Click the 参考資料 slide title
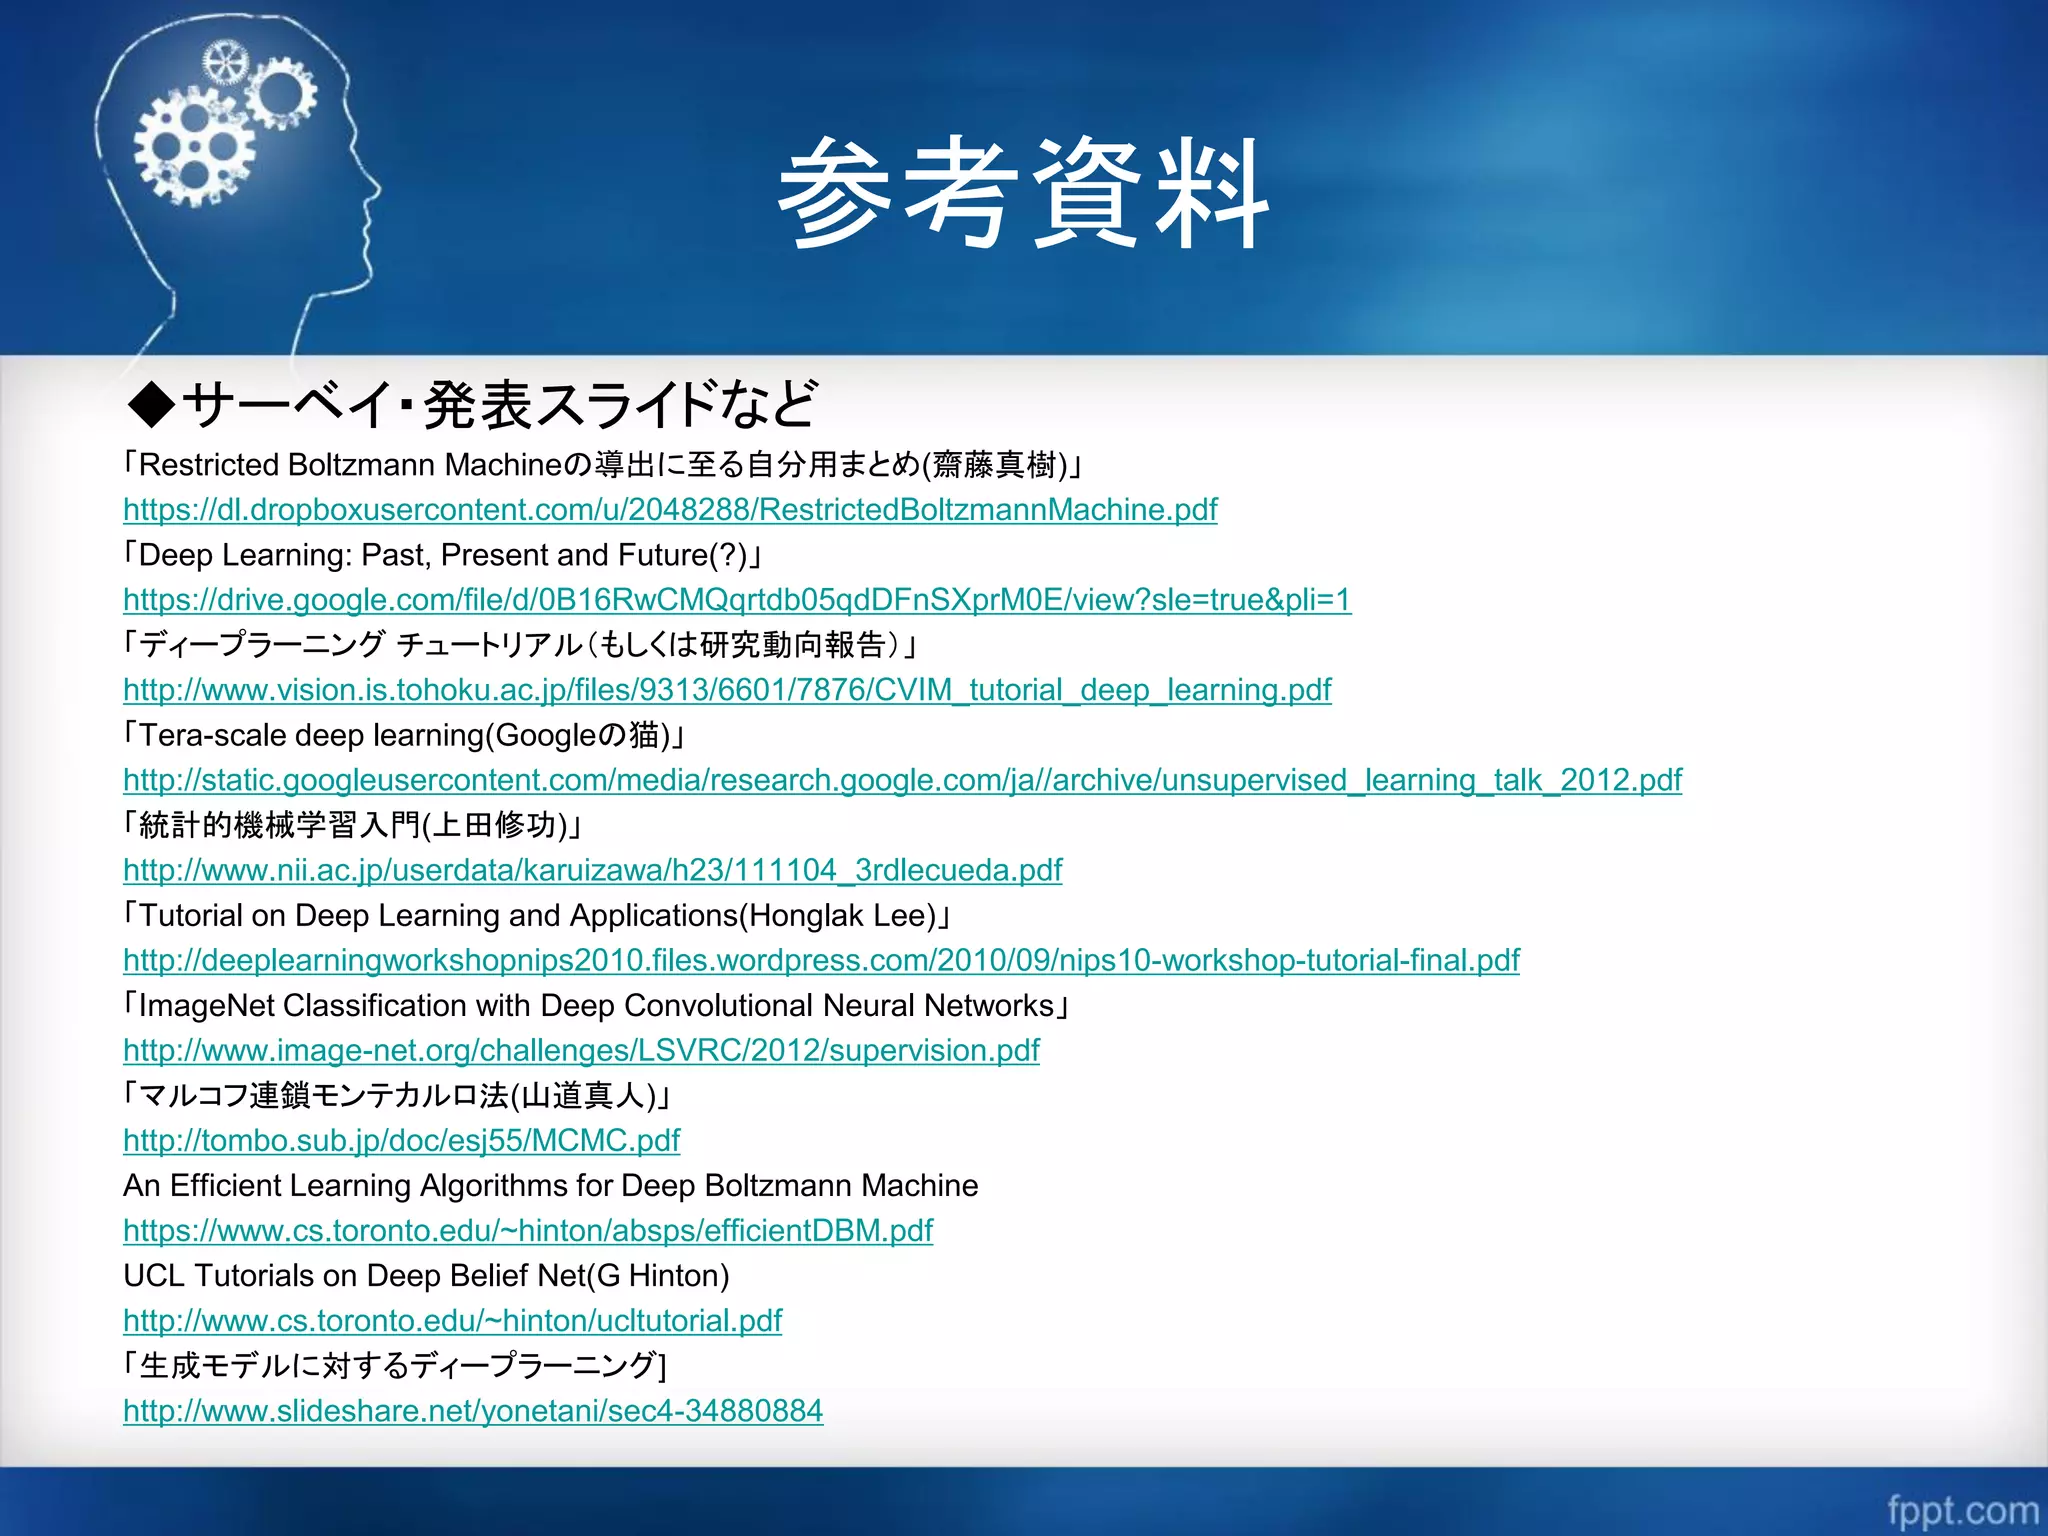 click(1024, 192)
